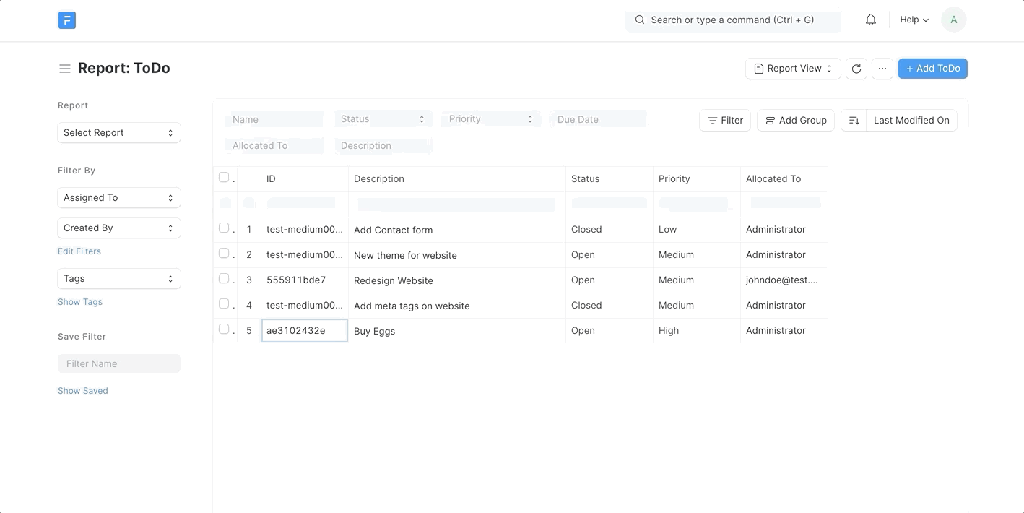Viewport: 1024px width, 513px height.
Task: Select the Buy Eggs row checkbox
Action: pos(224,329)
